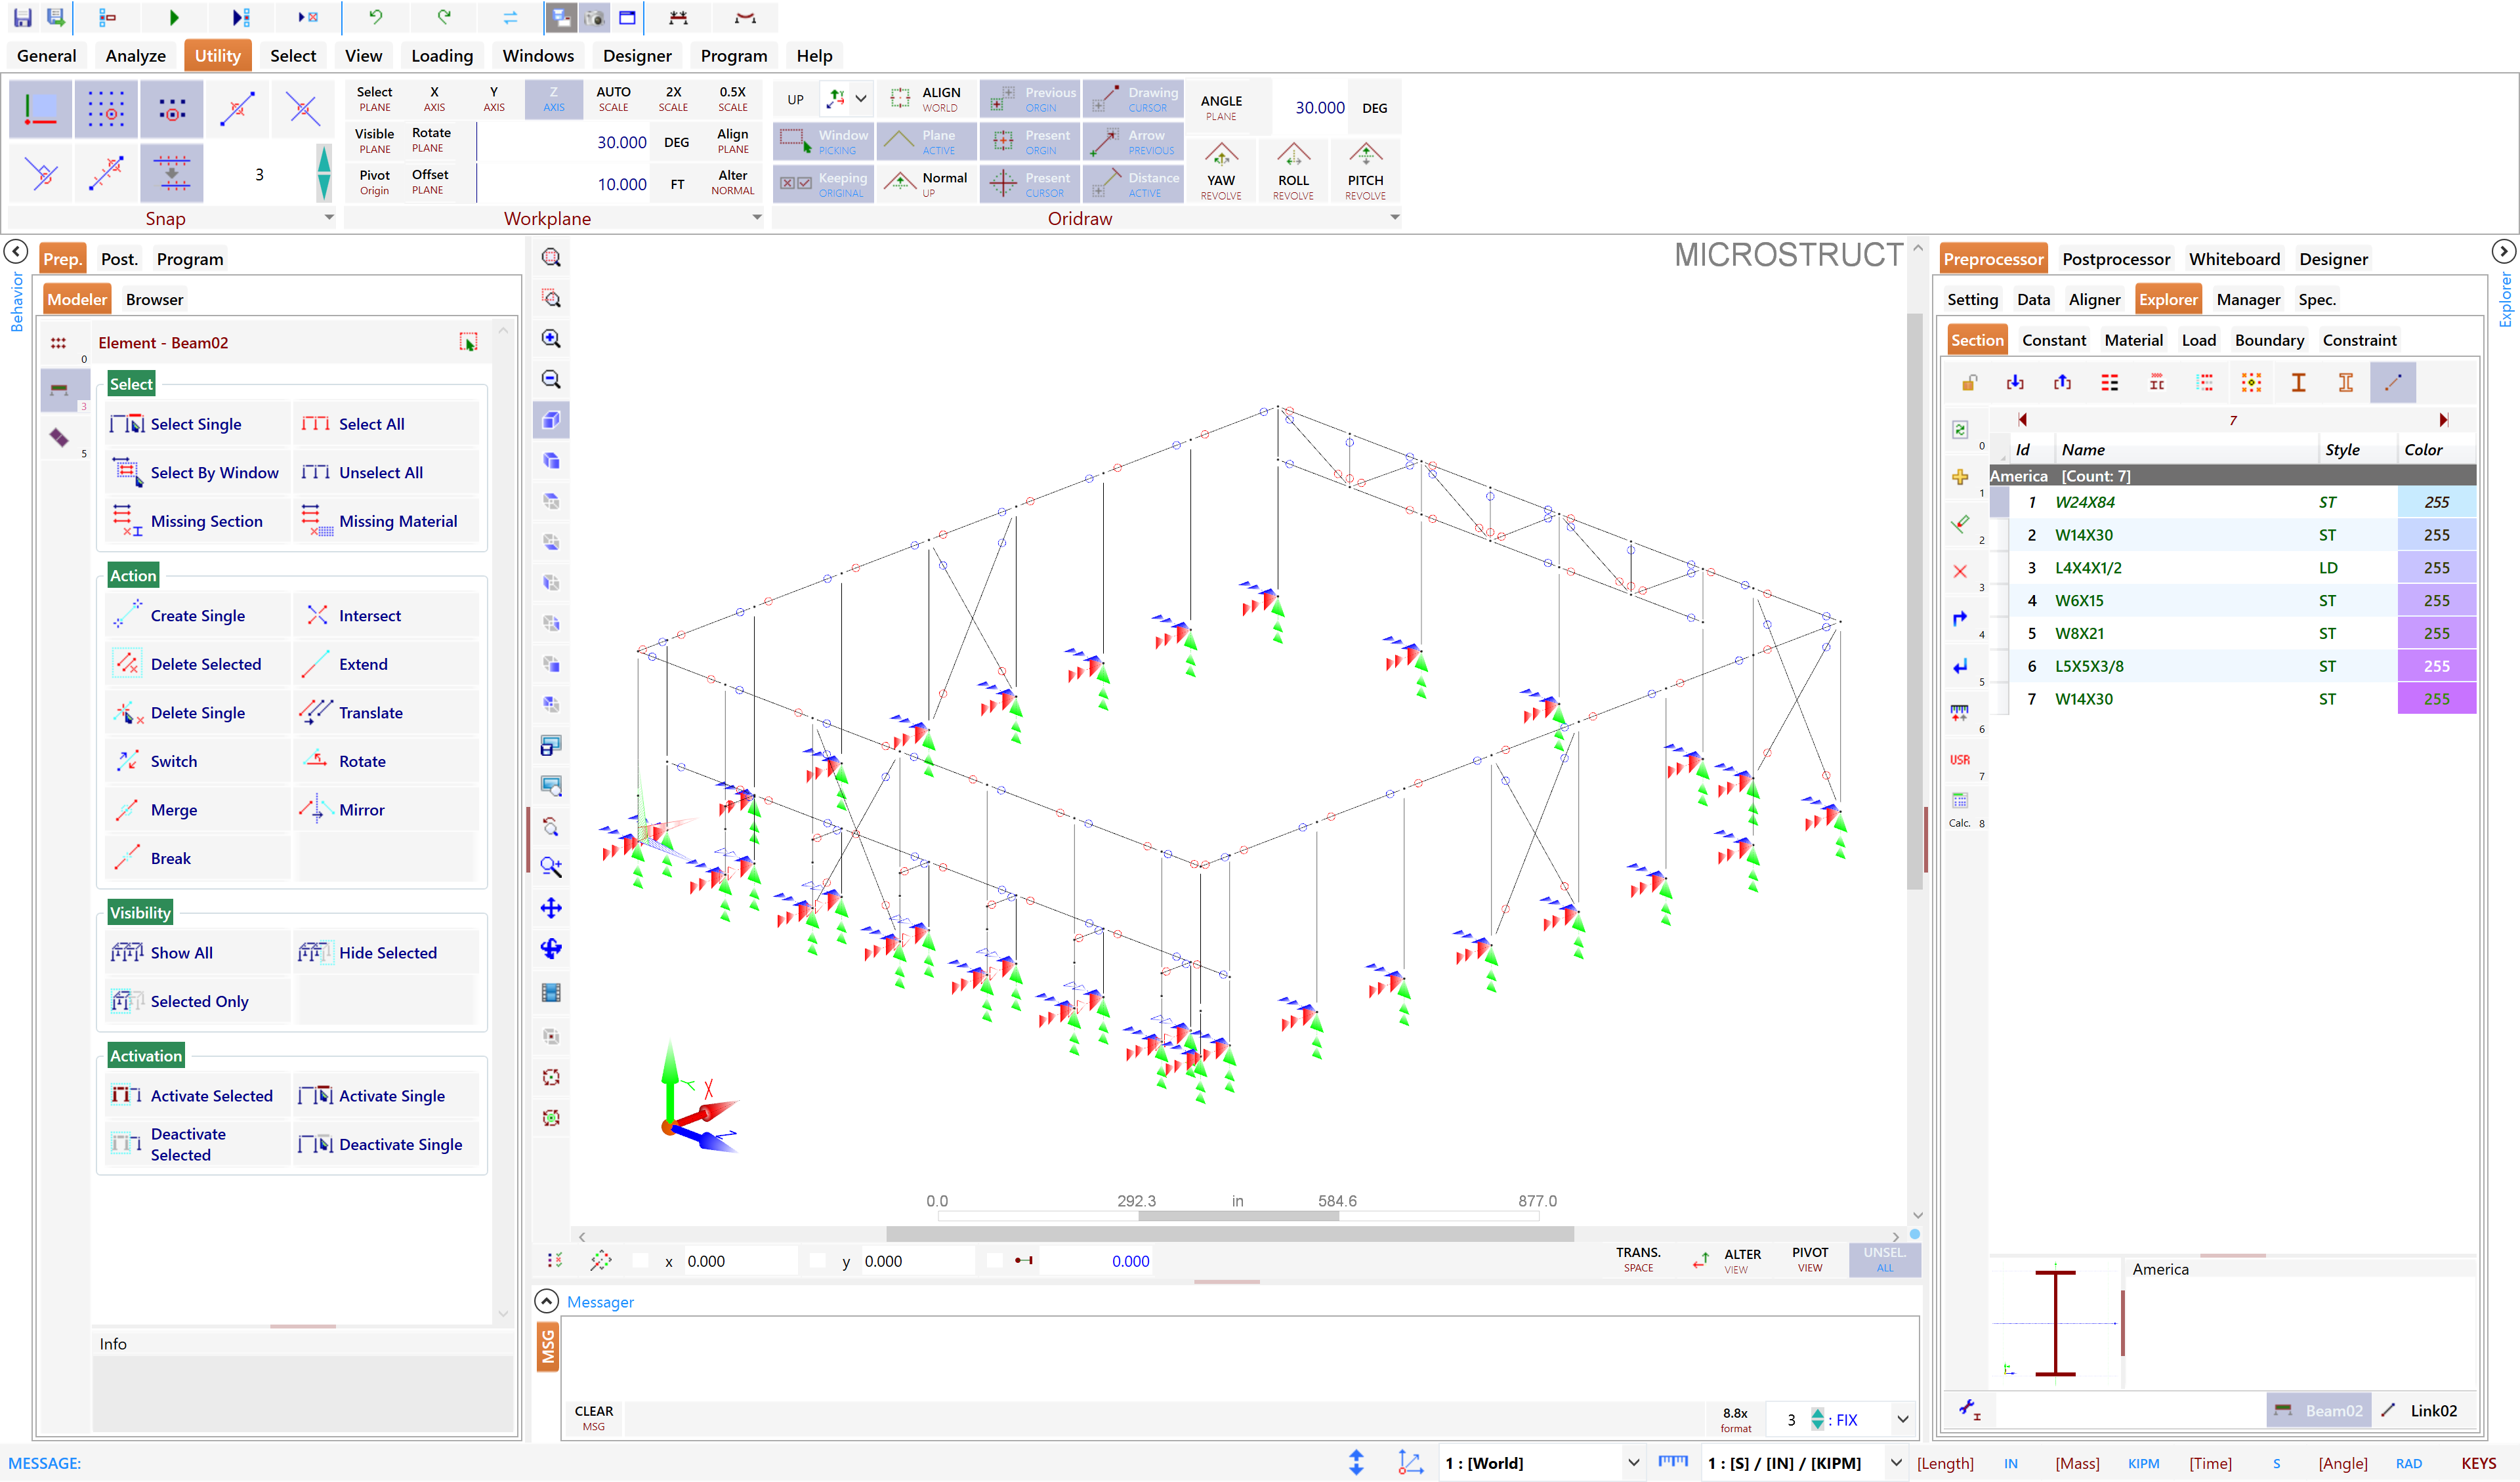
Task: Check the box before y coordinate
Action: (x=818, y=1261)
